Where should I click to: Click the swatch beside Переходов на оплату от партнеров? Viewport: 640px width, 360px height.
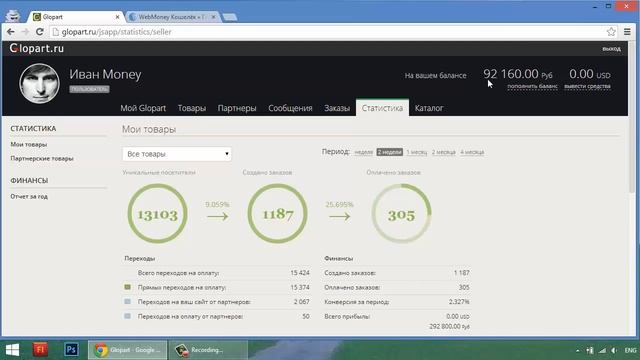[127, 316]
